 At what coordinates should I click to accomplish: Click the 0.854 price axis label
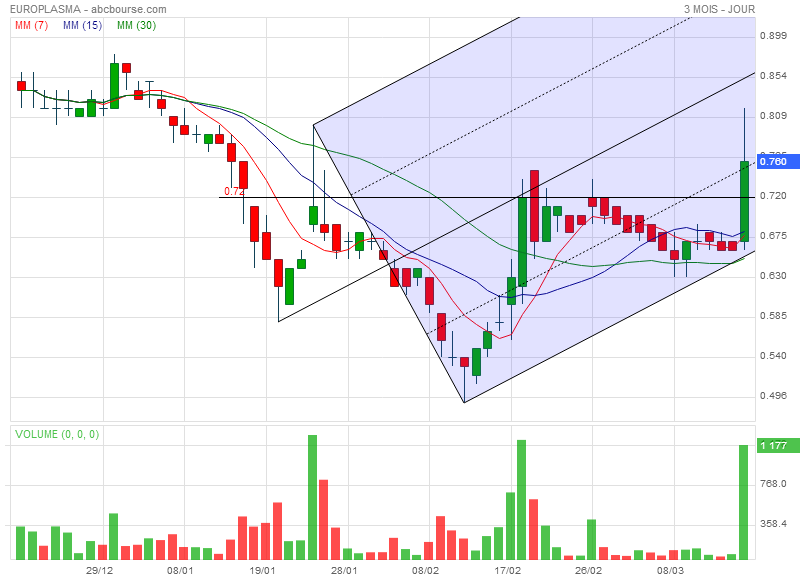773,75
